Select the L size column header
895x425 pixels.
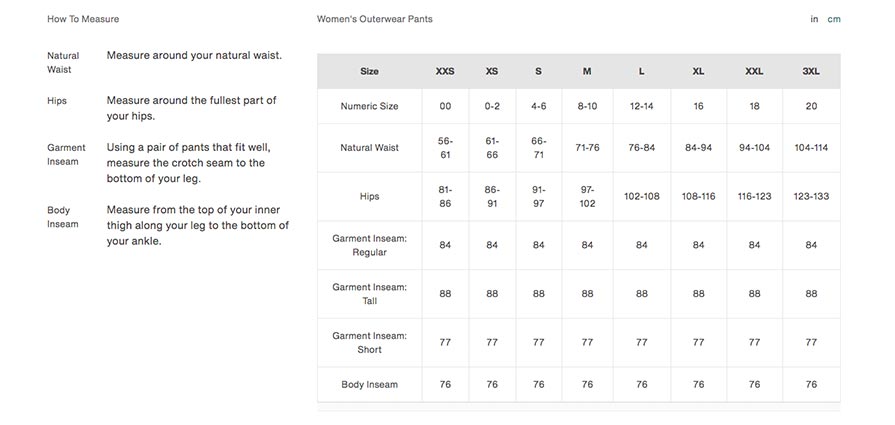pyautogui.click(x=642, y=71)
